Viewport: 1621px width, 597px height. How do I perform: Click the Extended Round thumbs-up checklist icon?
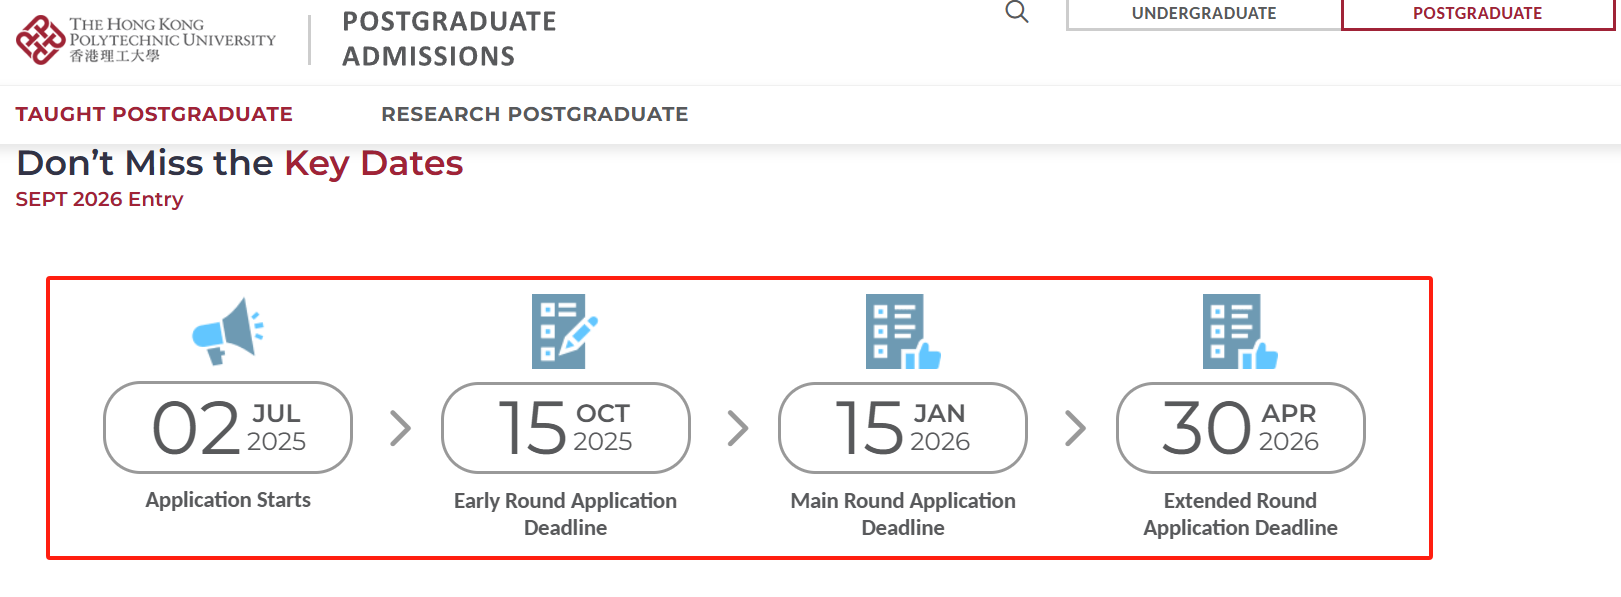point(1239,331)
